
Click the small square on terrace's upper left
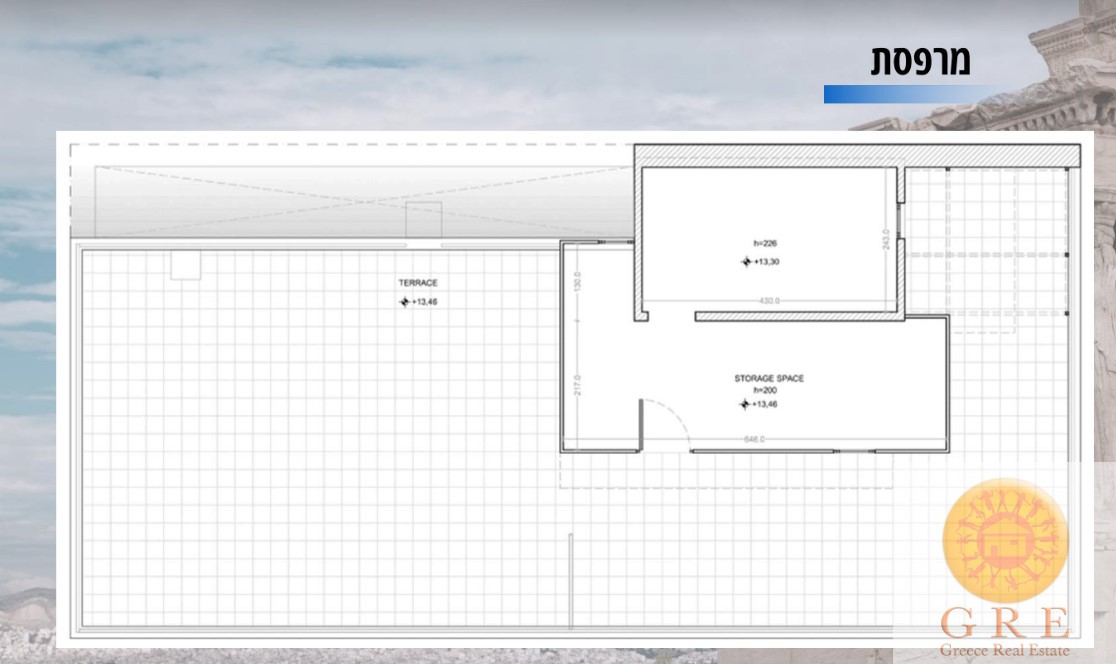[x=185, y=264]
